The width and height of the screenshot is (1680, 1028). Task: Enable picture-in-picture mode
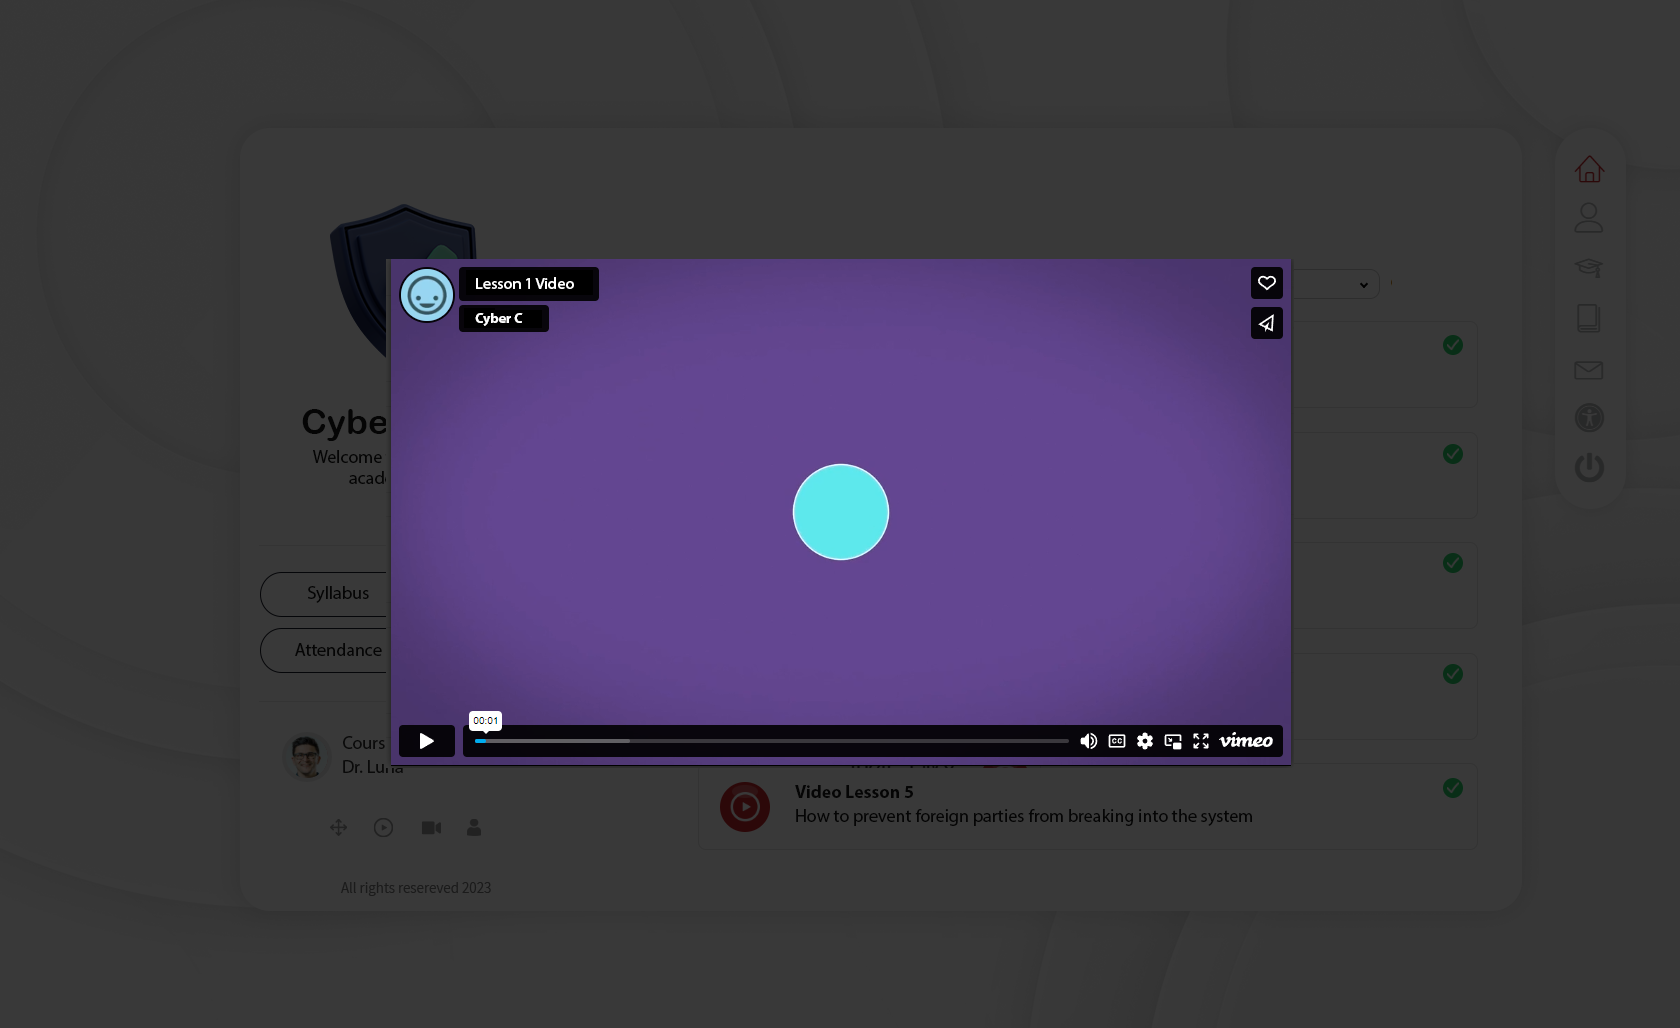pos(1173,741)
